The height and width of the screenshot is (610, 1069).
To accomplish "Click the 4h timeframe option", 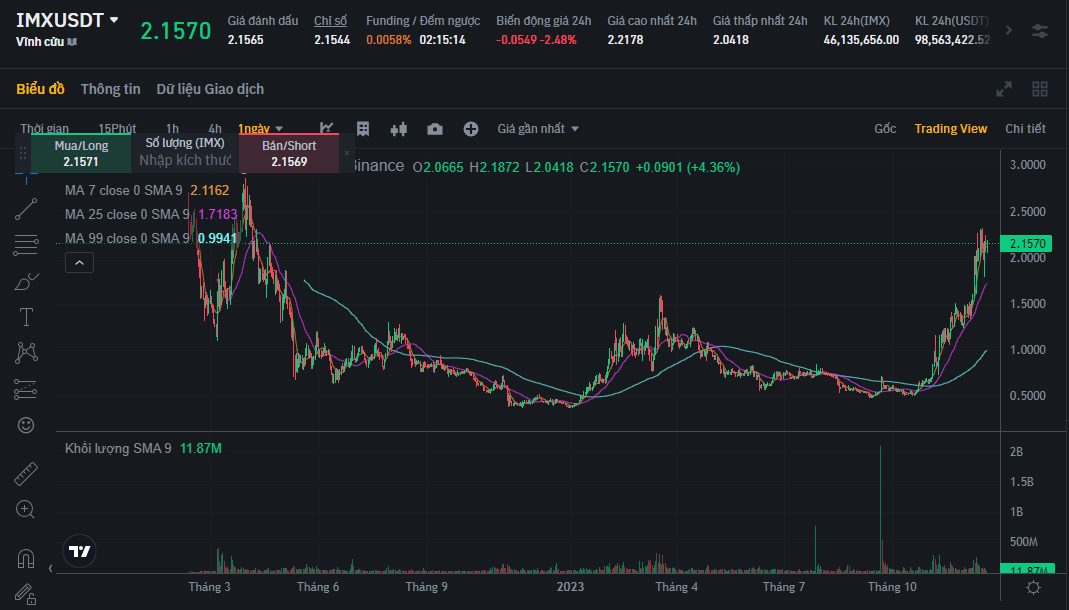I will click(213, 129).
